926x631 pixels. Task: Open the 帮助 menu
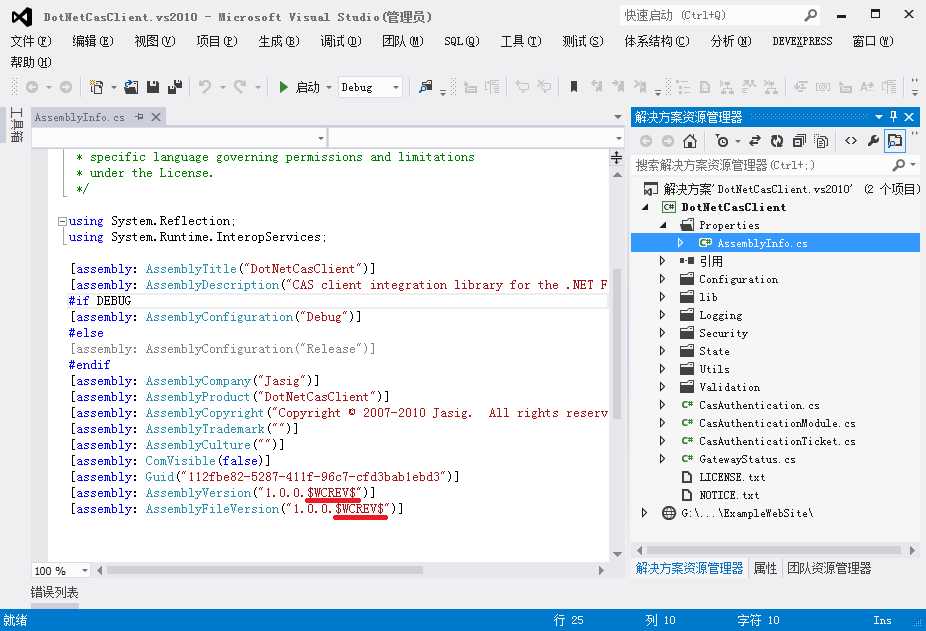coord(31,62)
